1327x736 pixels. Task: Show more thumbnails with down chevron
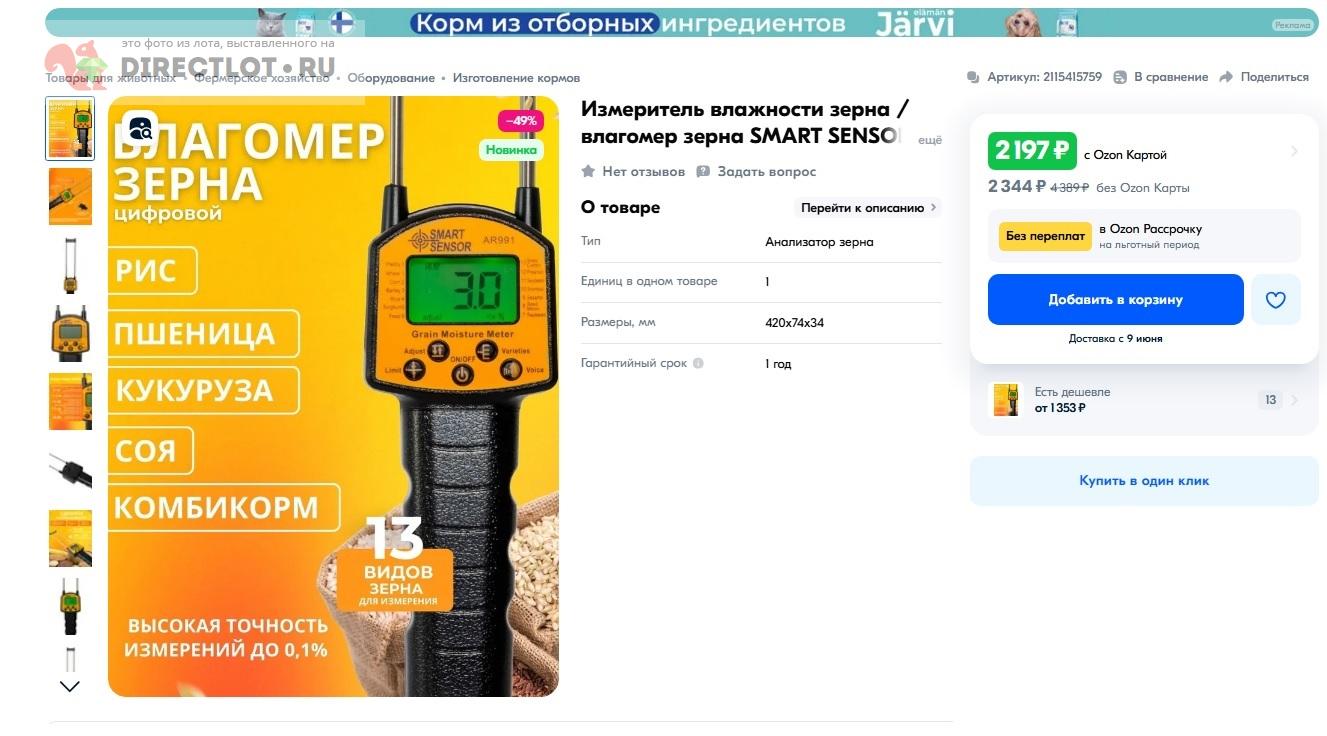[70, 686]
